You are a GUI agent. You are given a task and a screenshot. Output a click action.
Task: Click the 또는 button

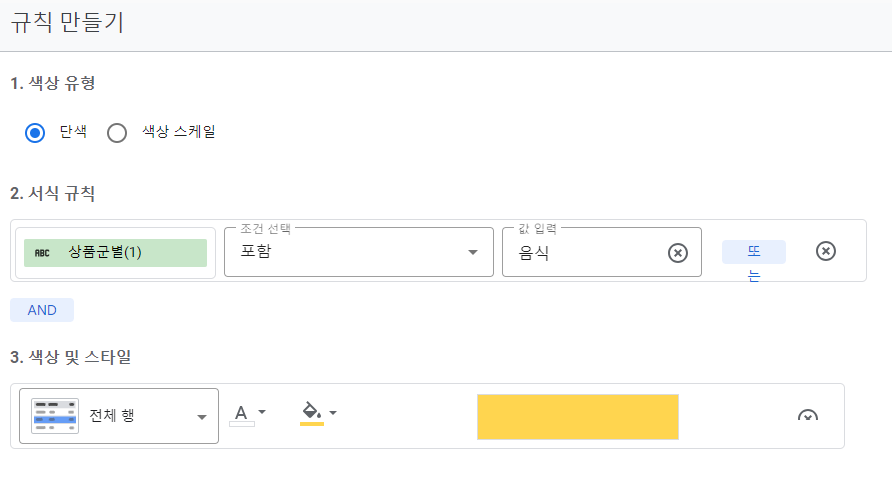coord(754,252)
